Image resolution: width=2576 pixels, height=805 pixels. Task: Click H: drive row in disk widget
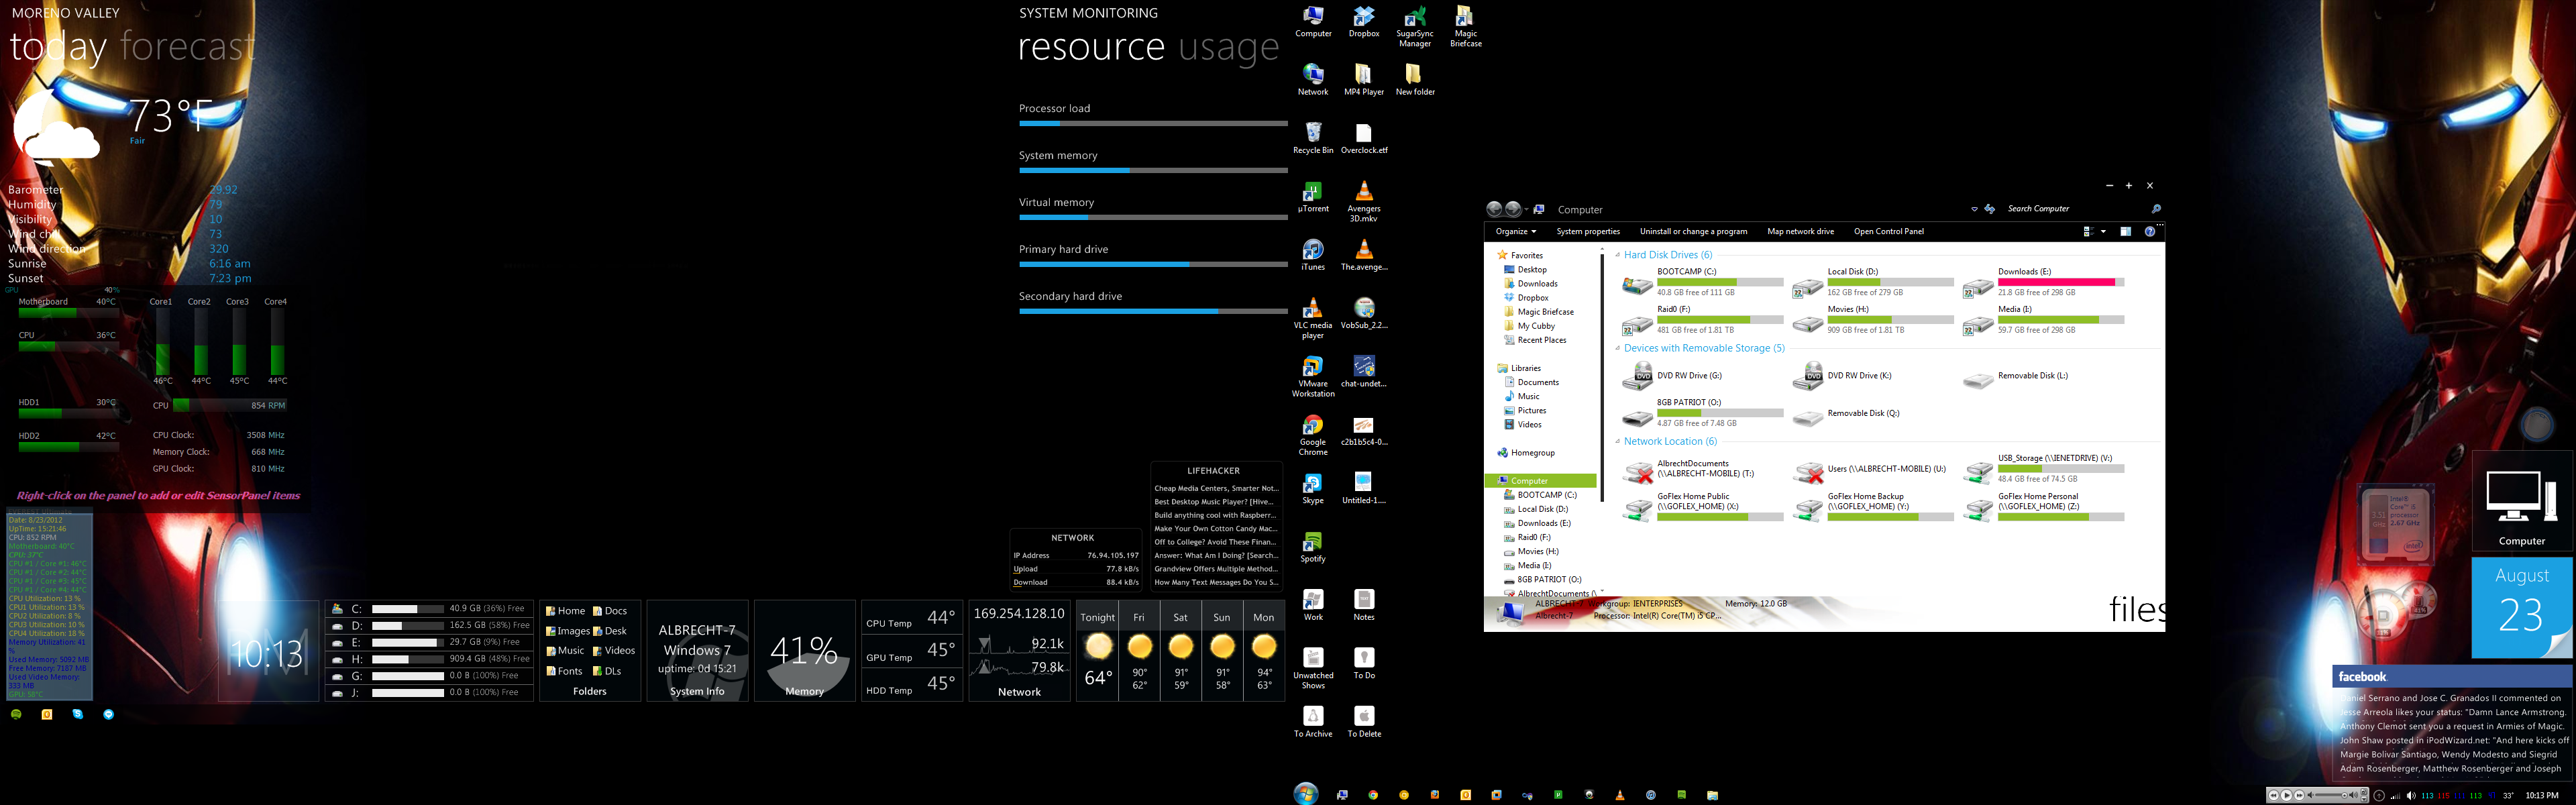431,659
